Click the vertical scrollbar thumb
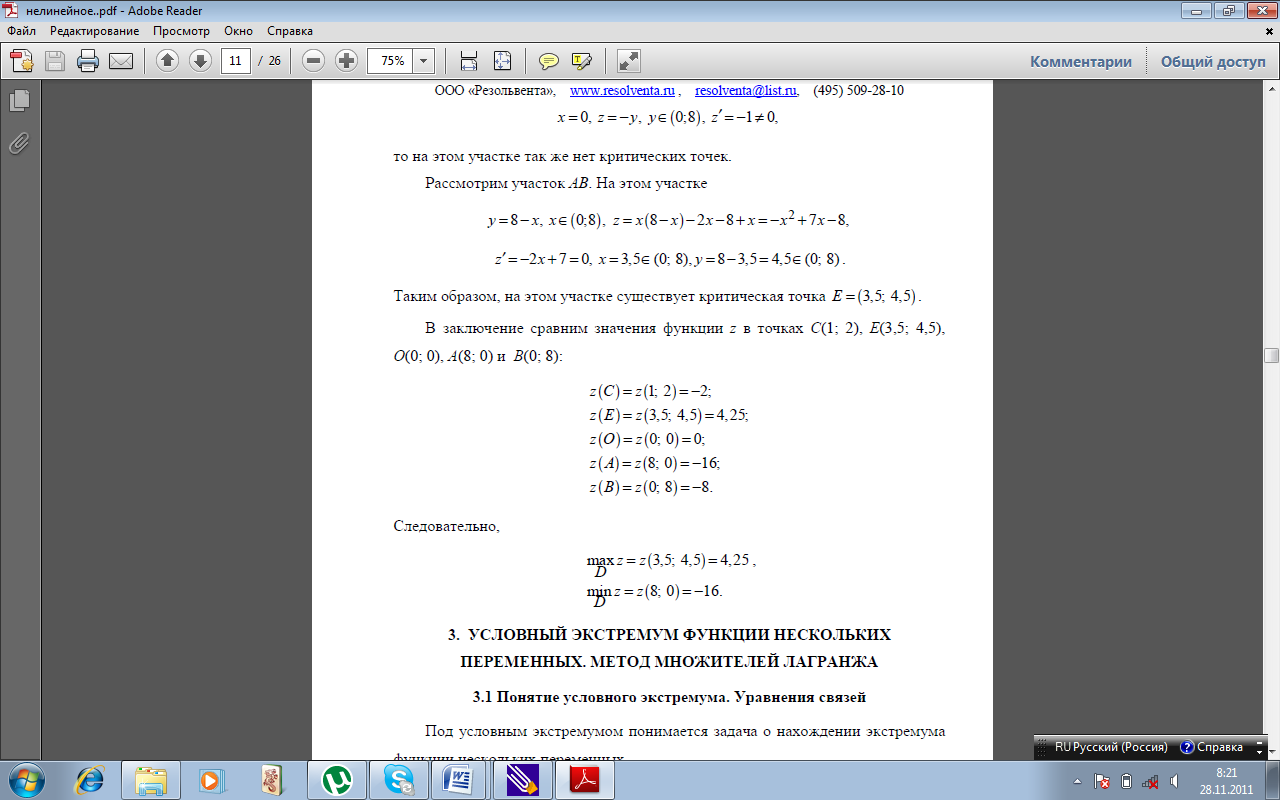This screenshot has width=1280, height=800. pyautogui.click(x=1271, y=355)
